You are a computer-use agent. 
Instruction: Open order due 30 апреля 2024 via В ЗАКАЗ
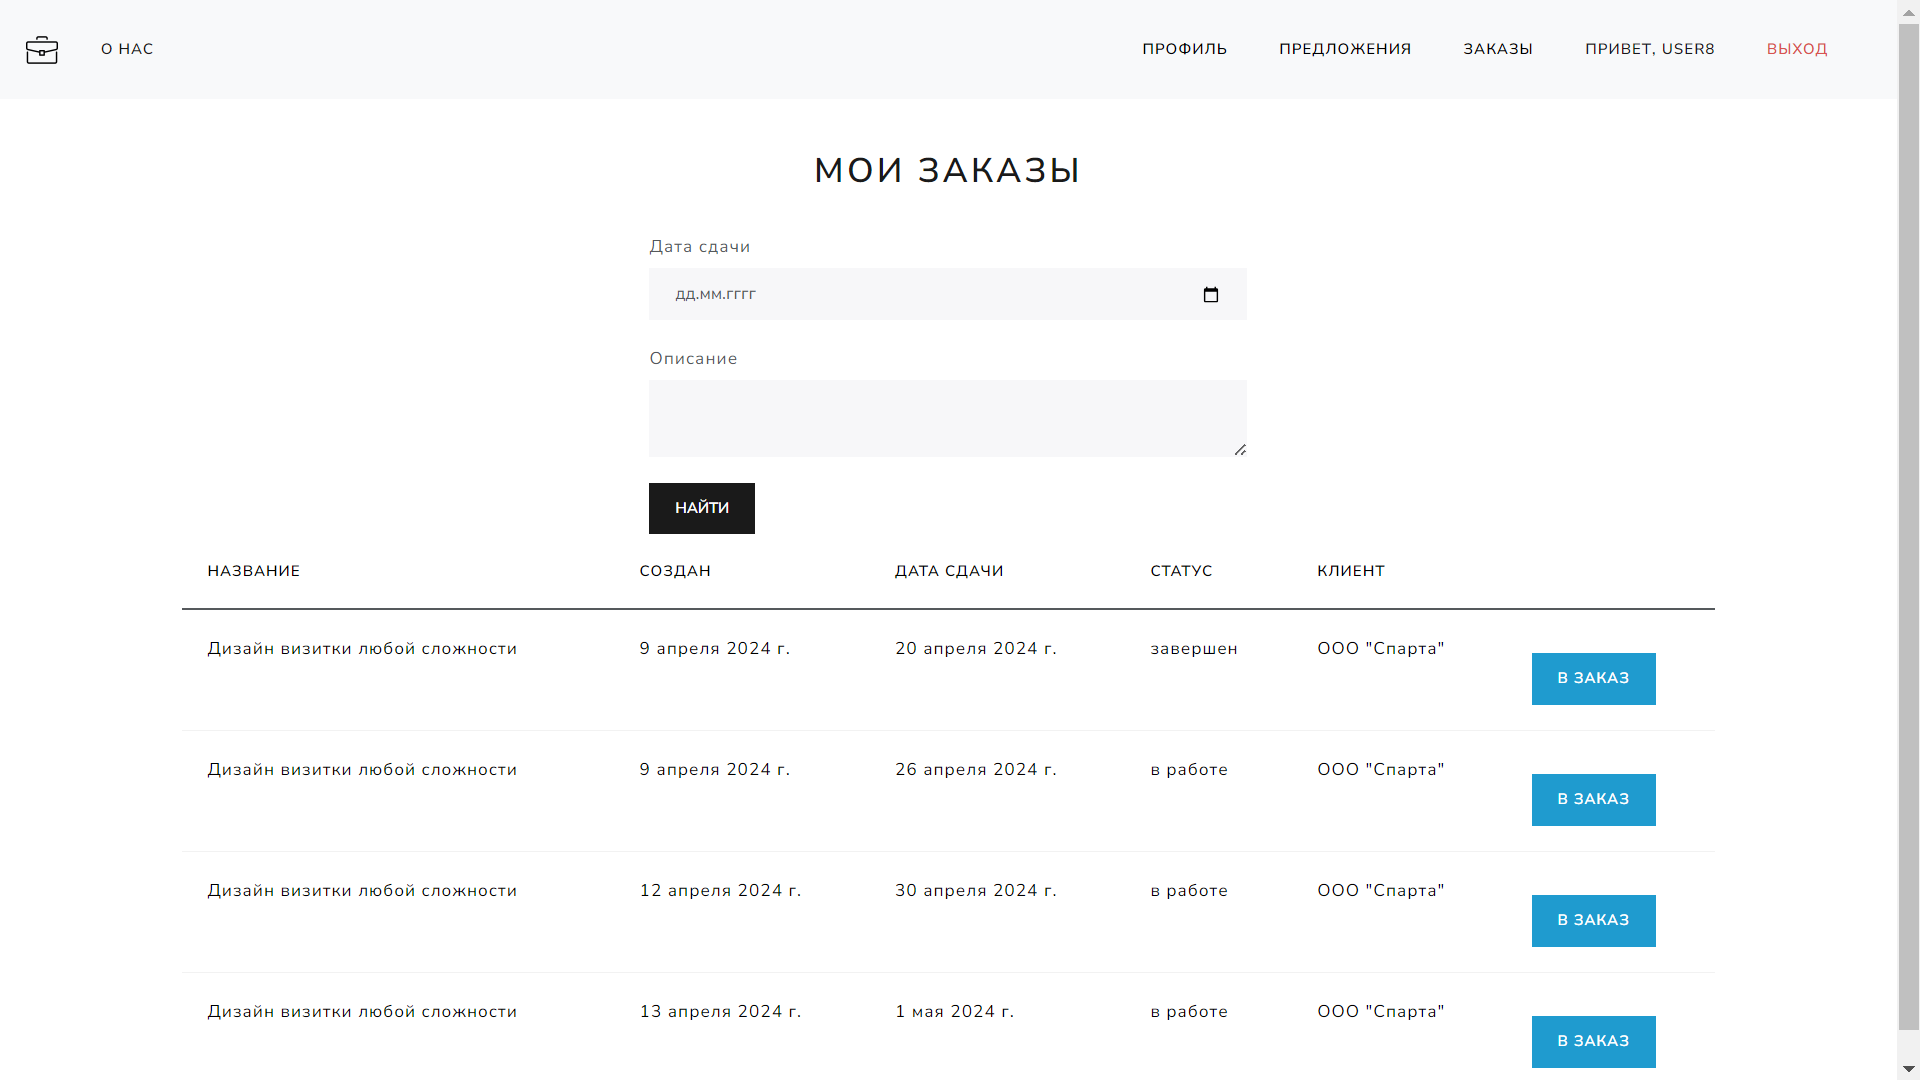click(1593, 921)
